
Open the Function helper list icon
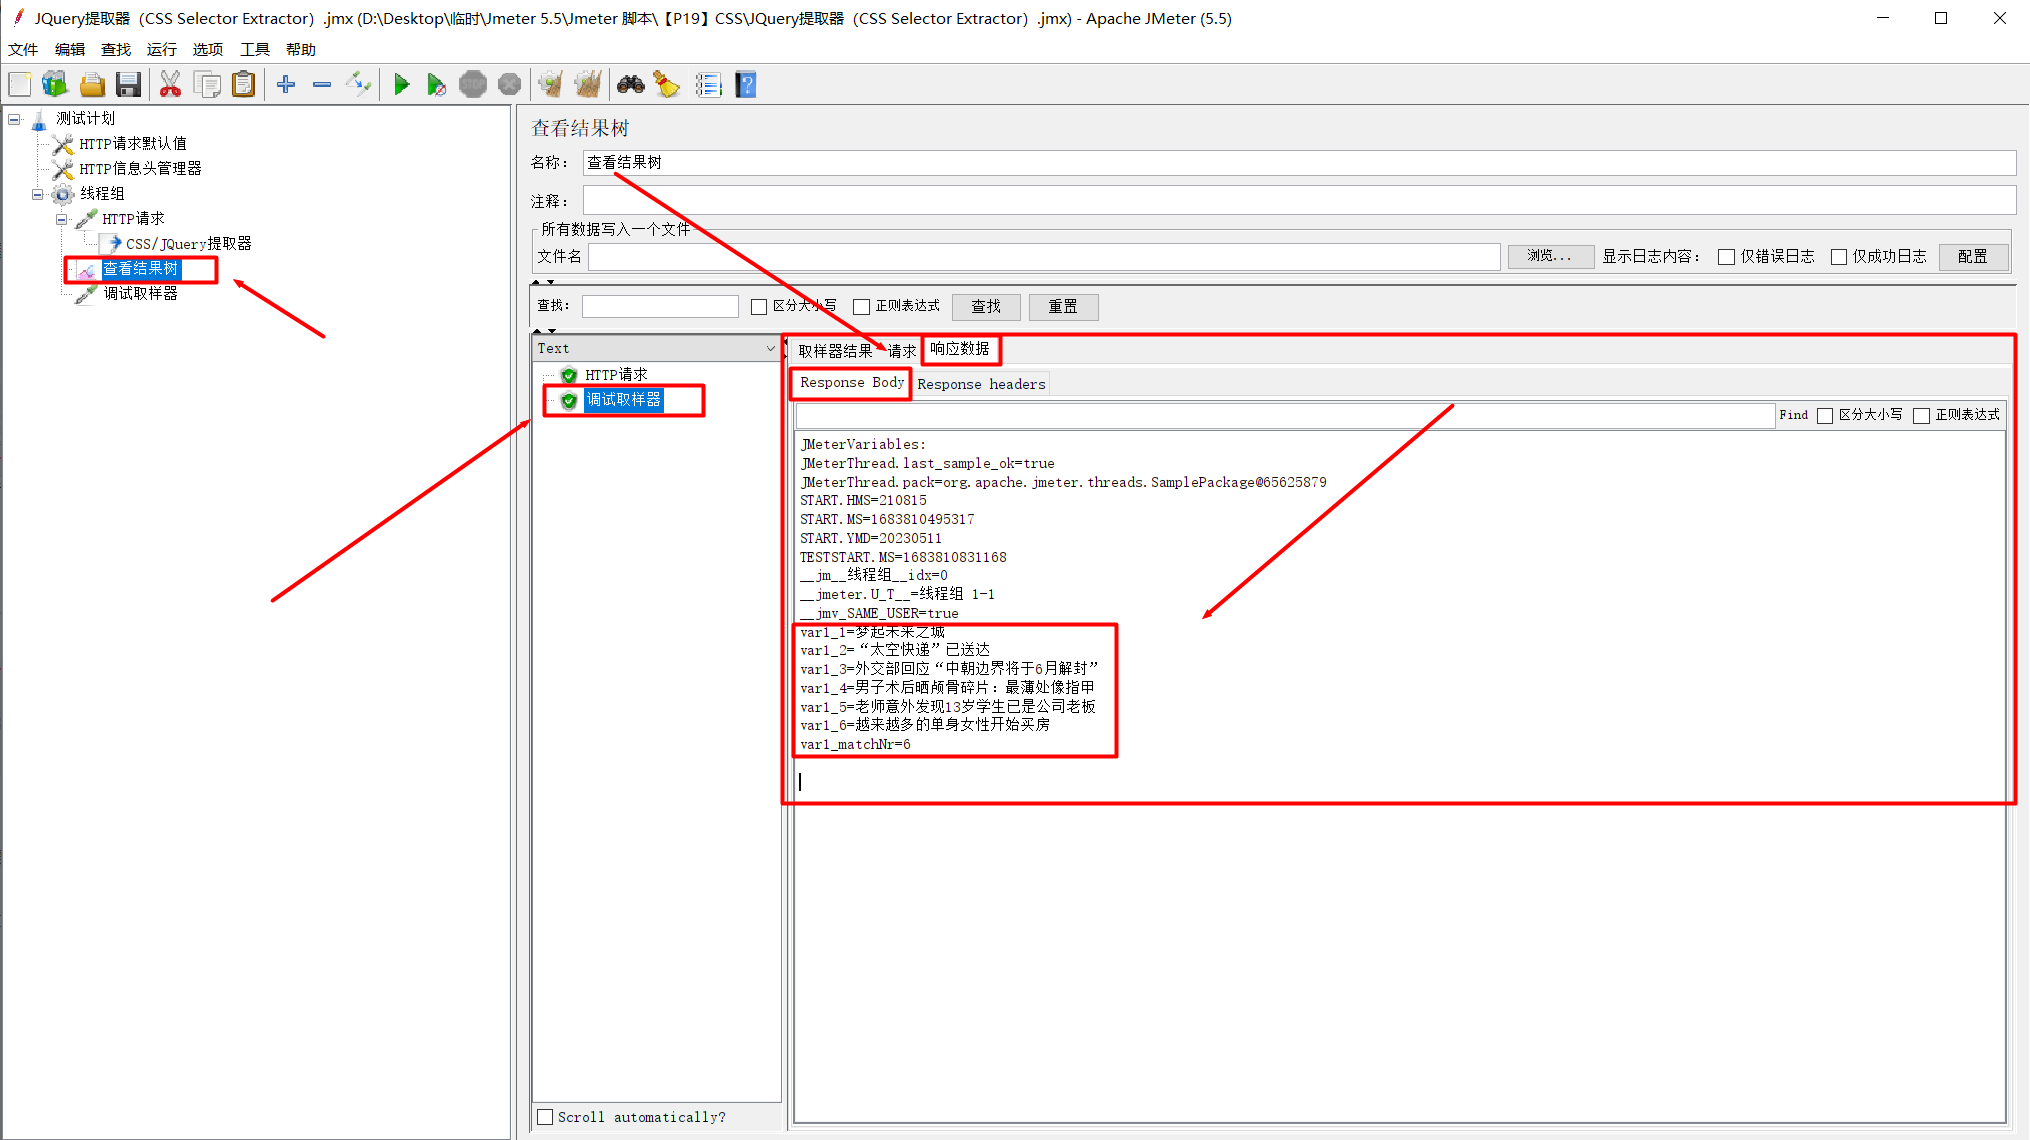pyautogui.click(x=708, y=85)
